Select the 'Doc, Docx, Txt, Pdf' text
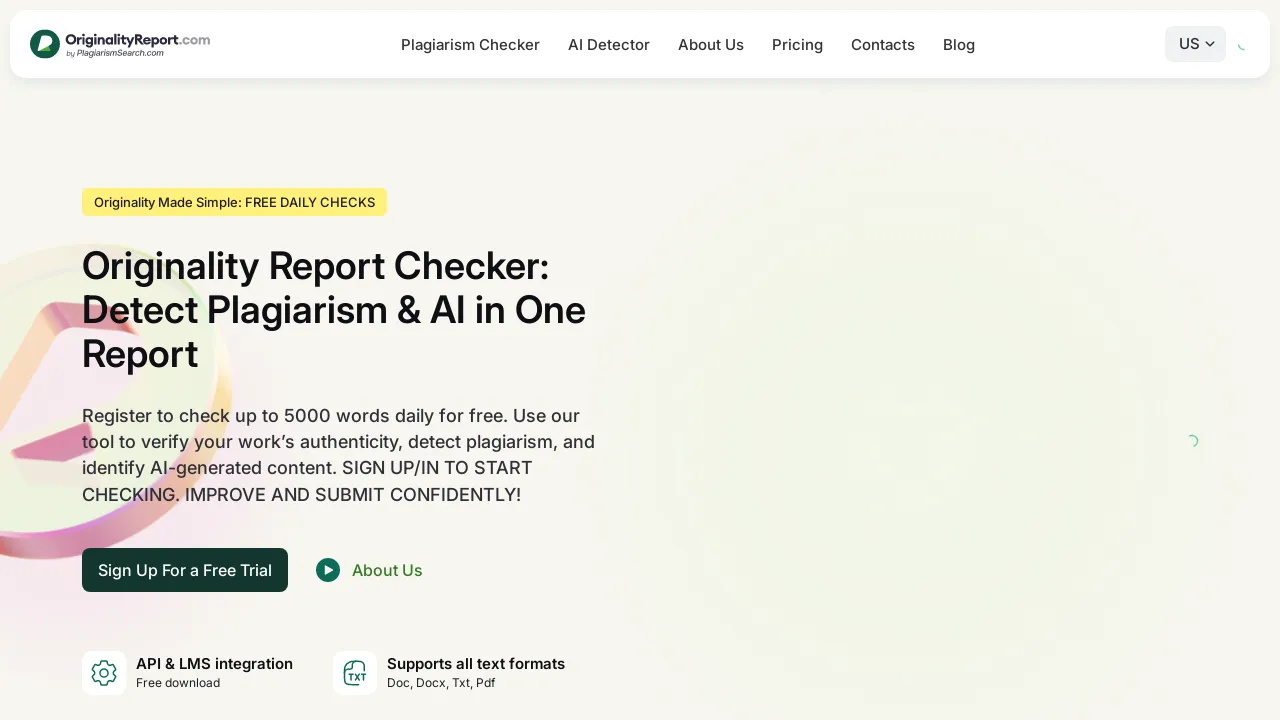Screen dimensions: 1280x720 click(441, 683)
